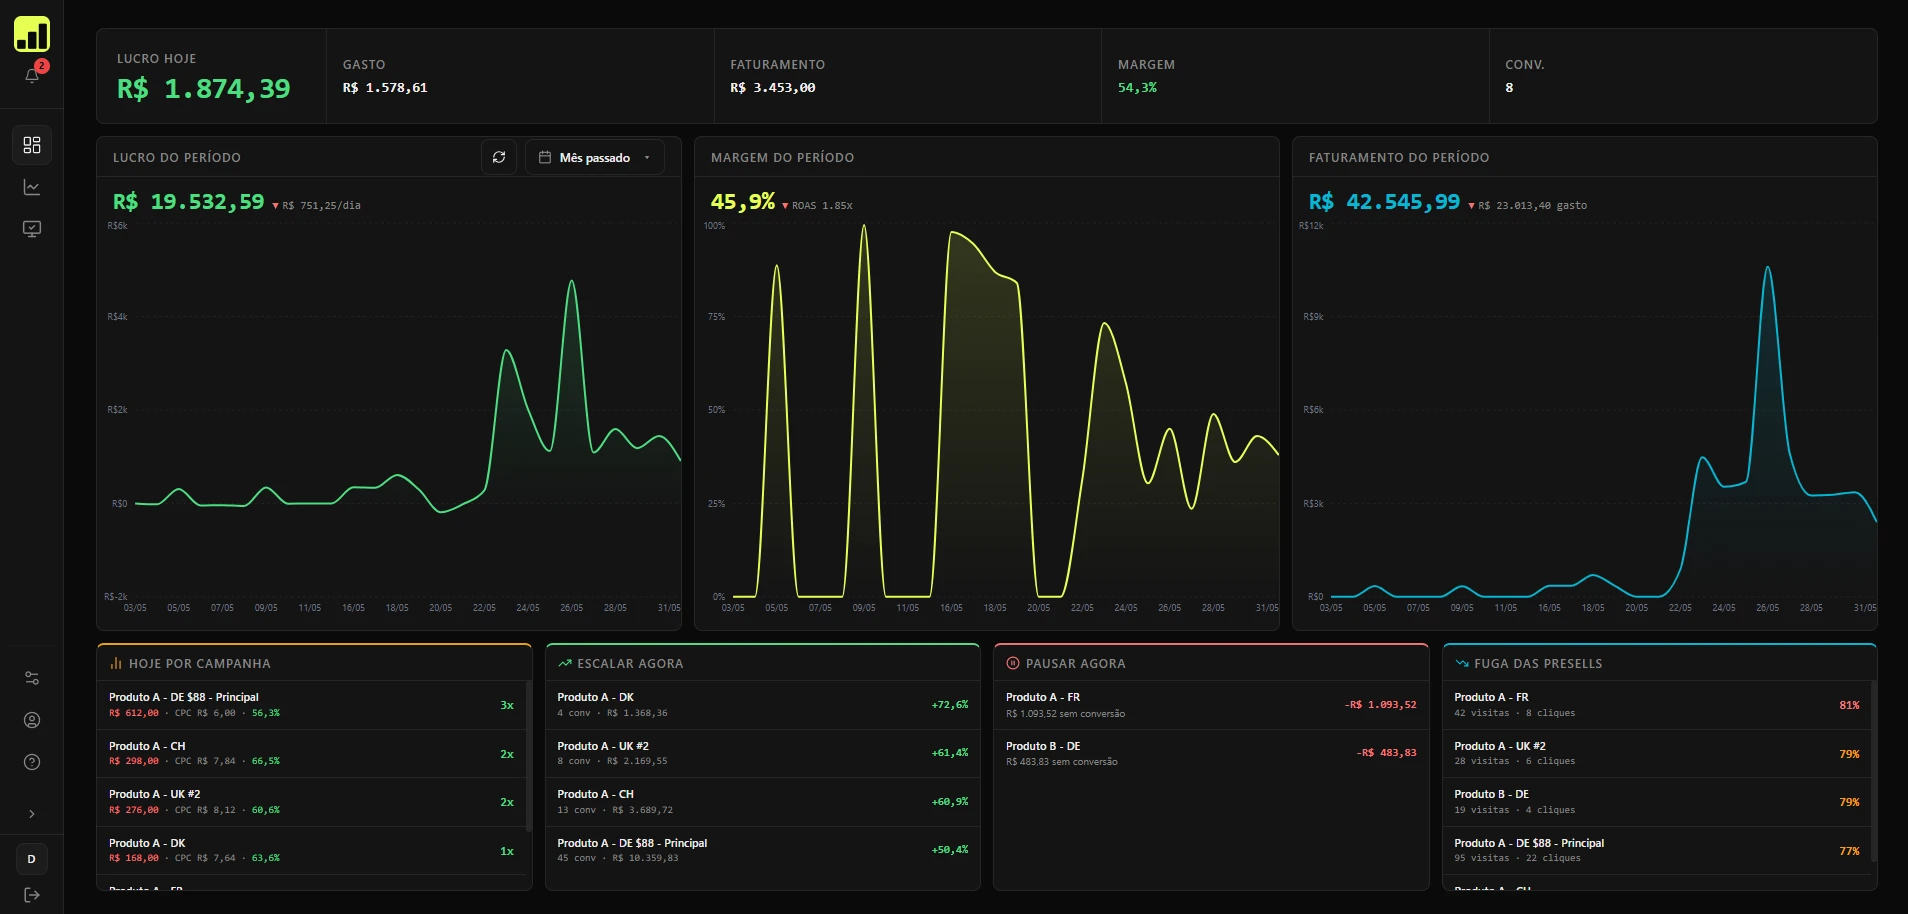Click the R$ 751,25/dia label
Viewport: 1908px width, 914px height.
click(322, 206)
